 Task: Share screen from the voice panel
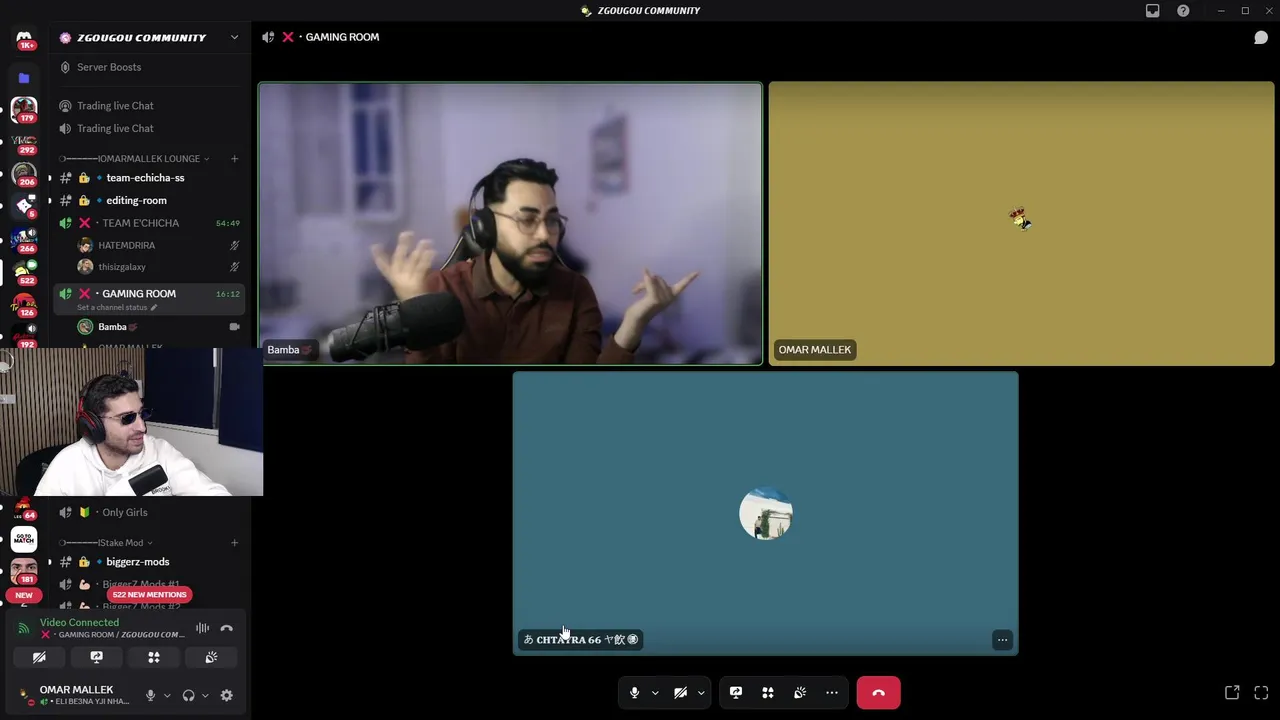coord(96,657)
